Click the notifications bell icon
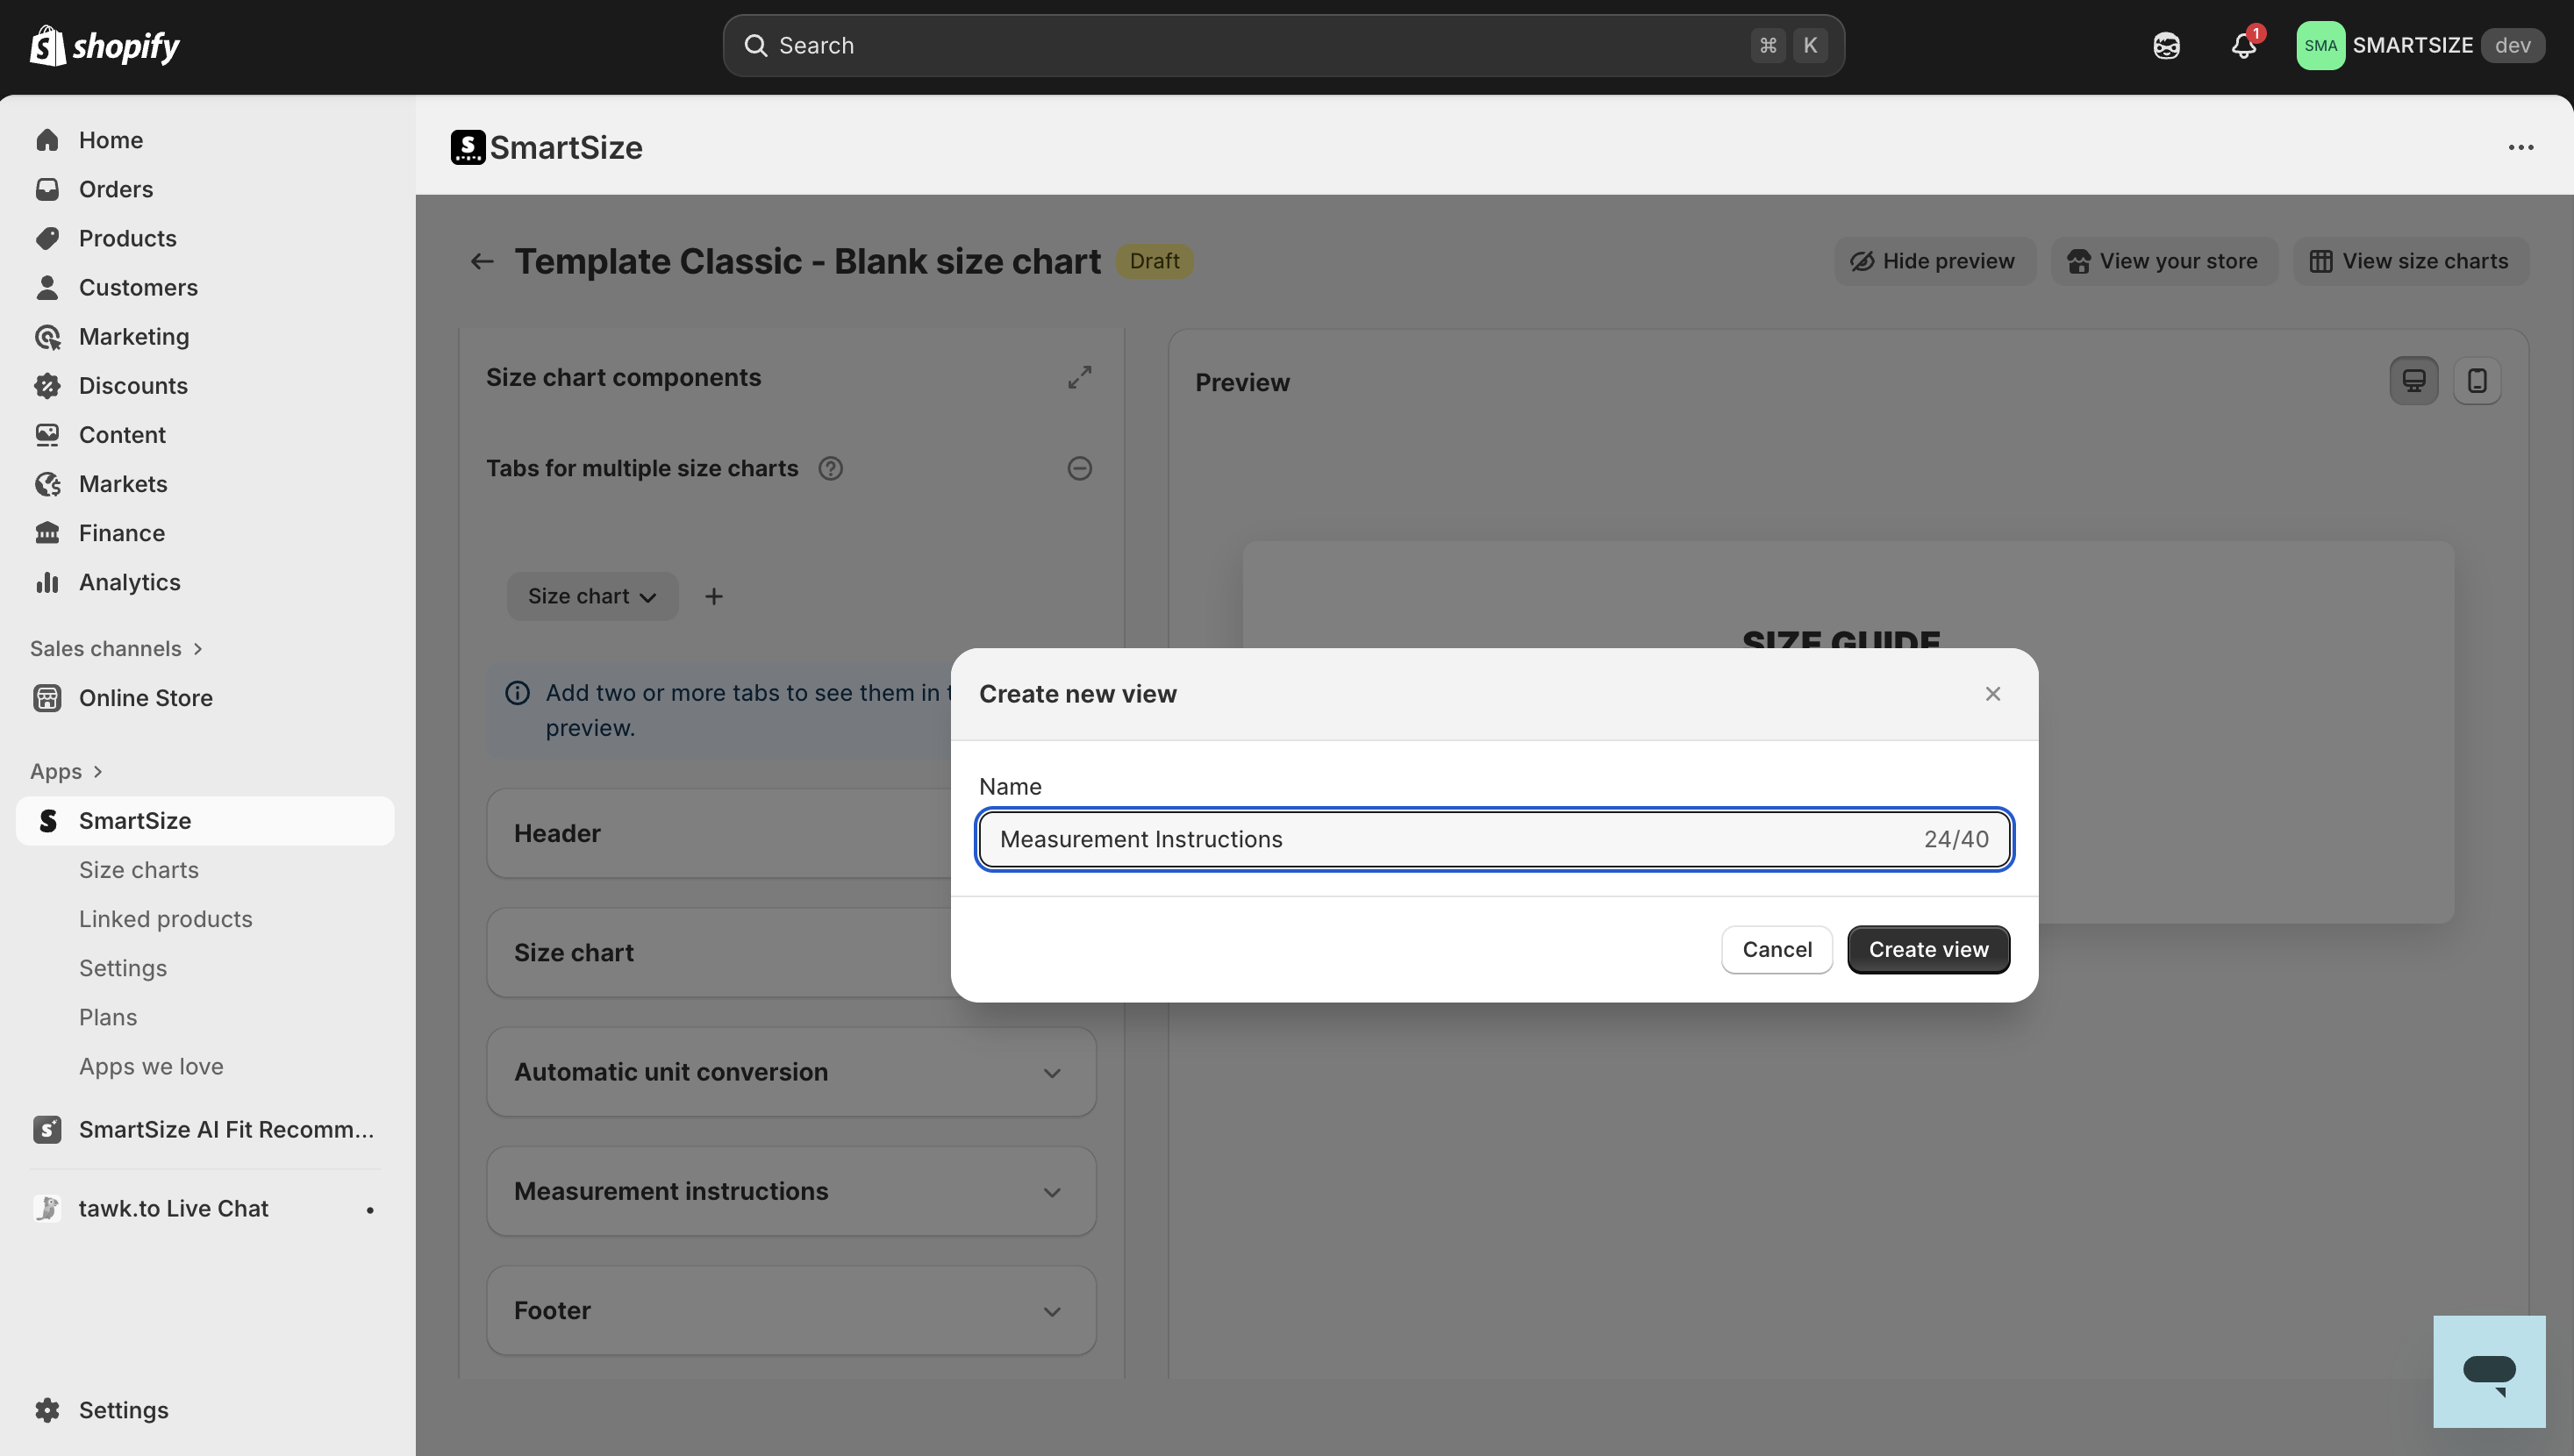This screenshot has width=2574, height=1456. (2243, 46)
